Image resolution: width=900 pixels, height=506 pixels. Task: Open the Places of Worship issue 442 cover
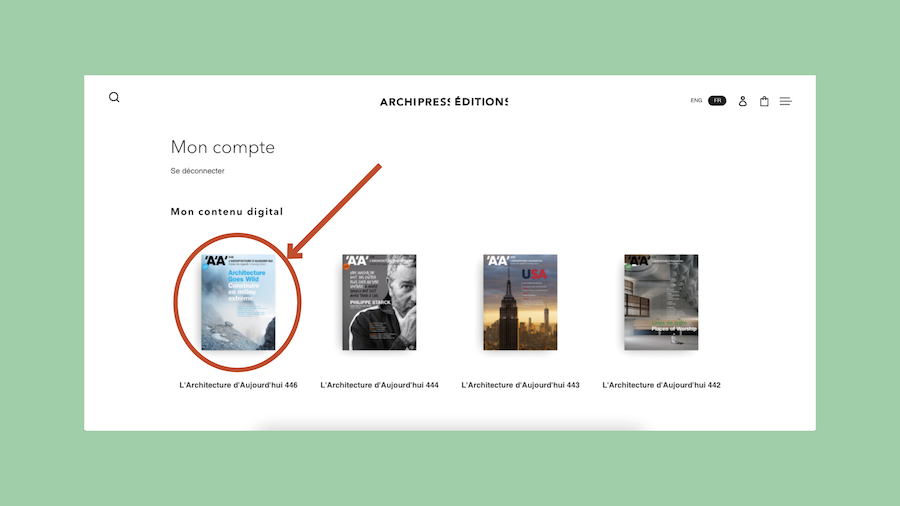click(x=661, y=302)
